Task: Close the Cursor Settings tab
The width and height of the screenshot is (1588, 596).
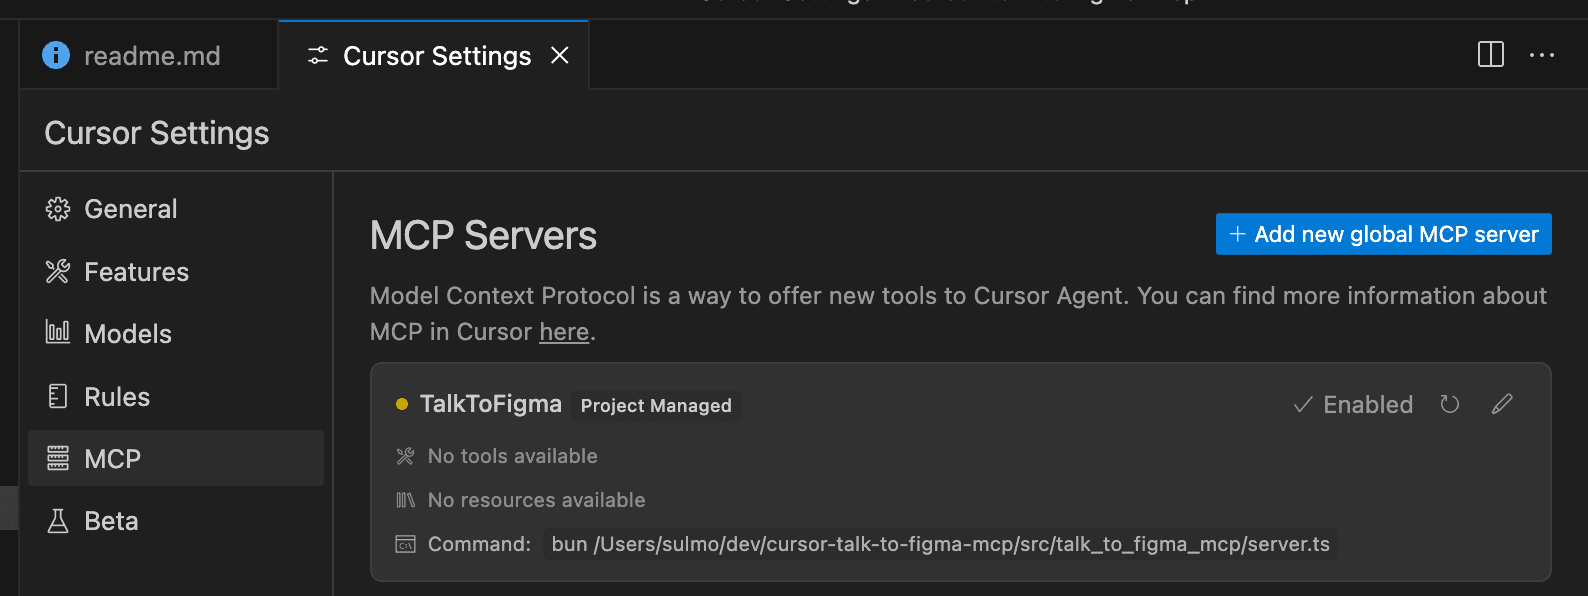Action: tap(560, 55)
